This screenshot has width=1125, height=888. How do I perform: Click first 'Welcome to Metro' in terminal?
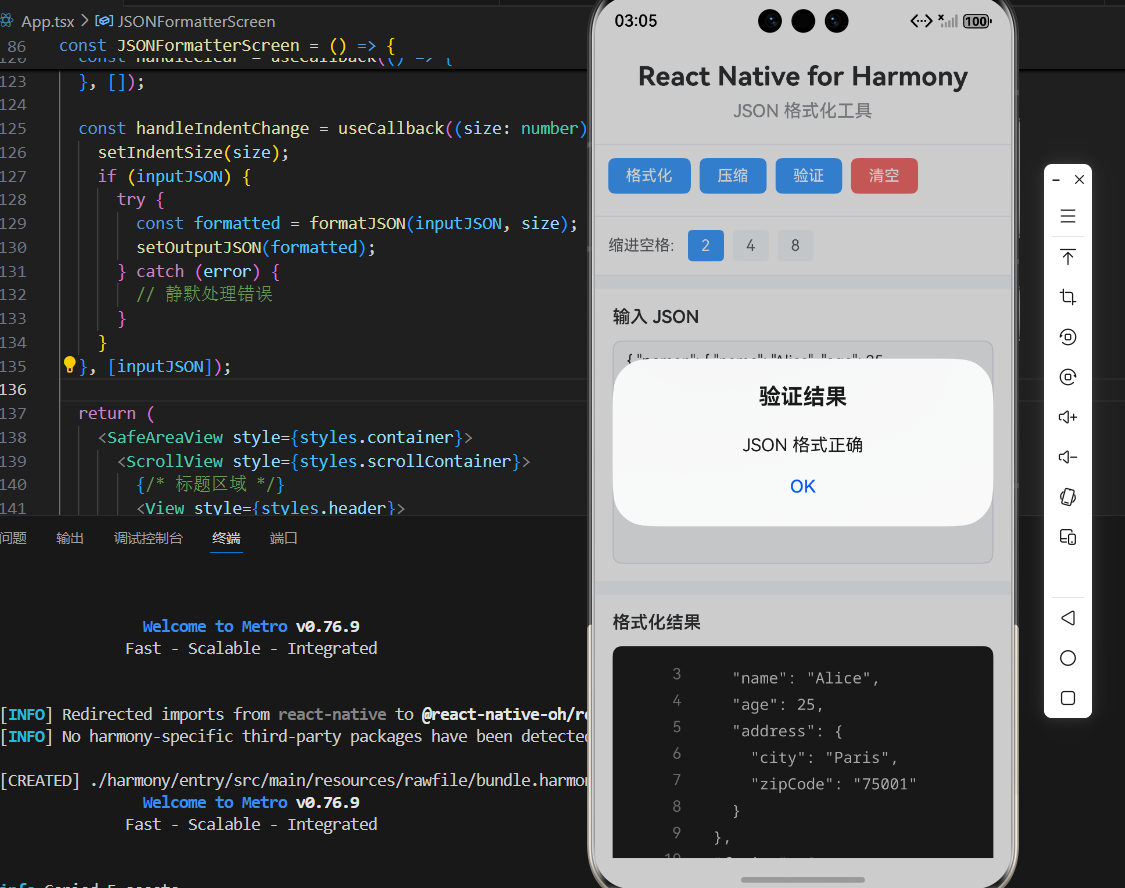point(215,626)
